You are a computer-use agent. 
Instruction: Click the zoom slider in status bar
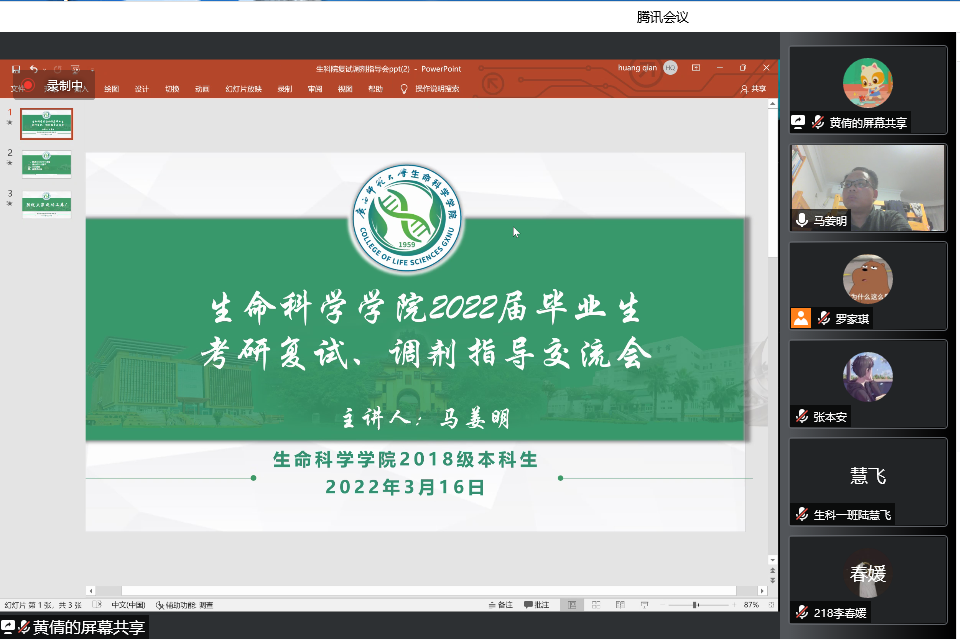(696, 605)
